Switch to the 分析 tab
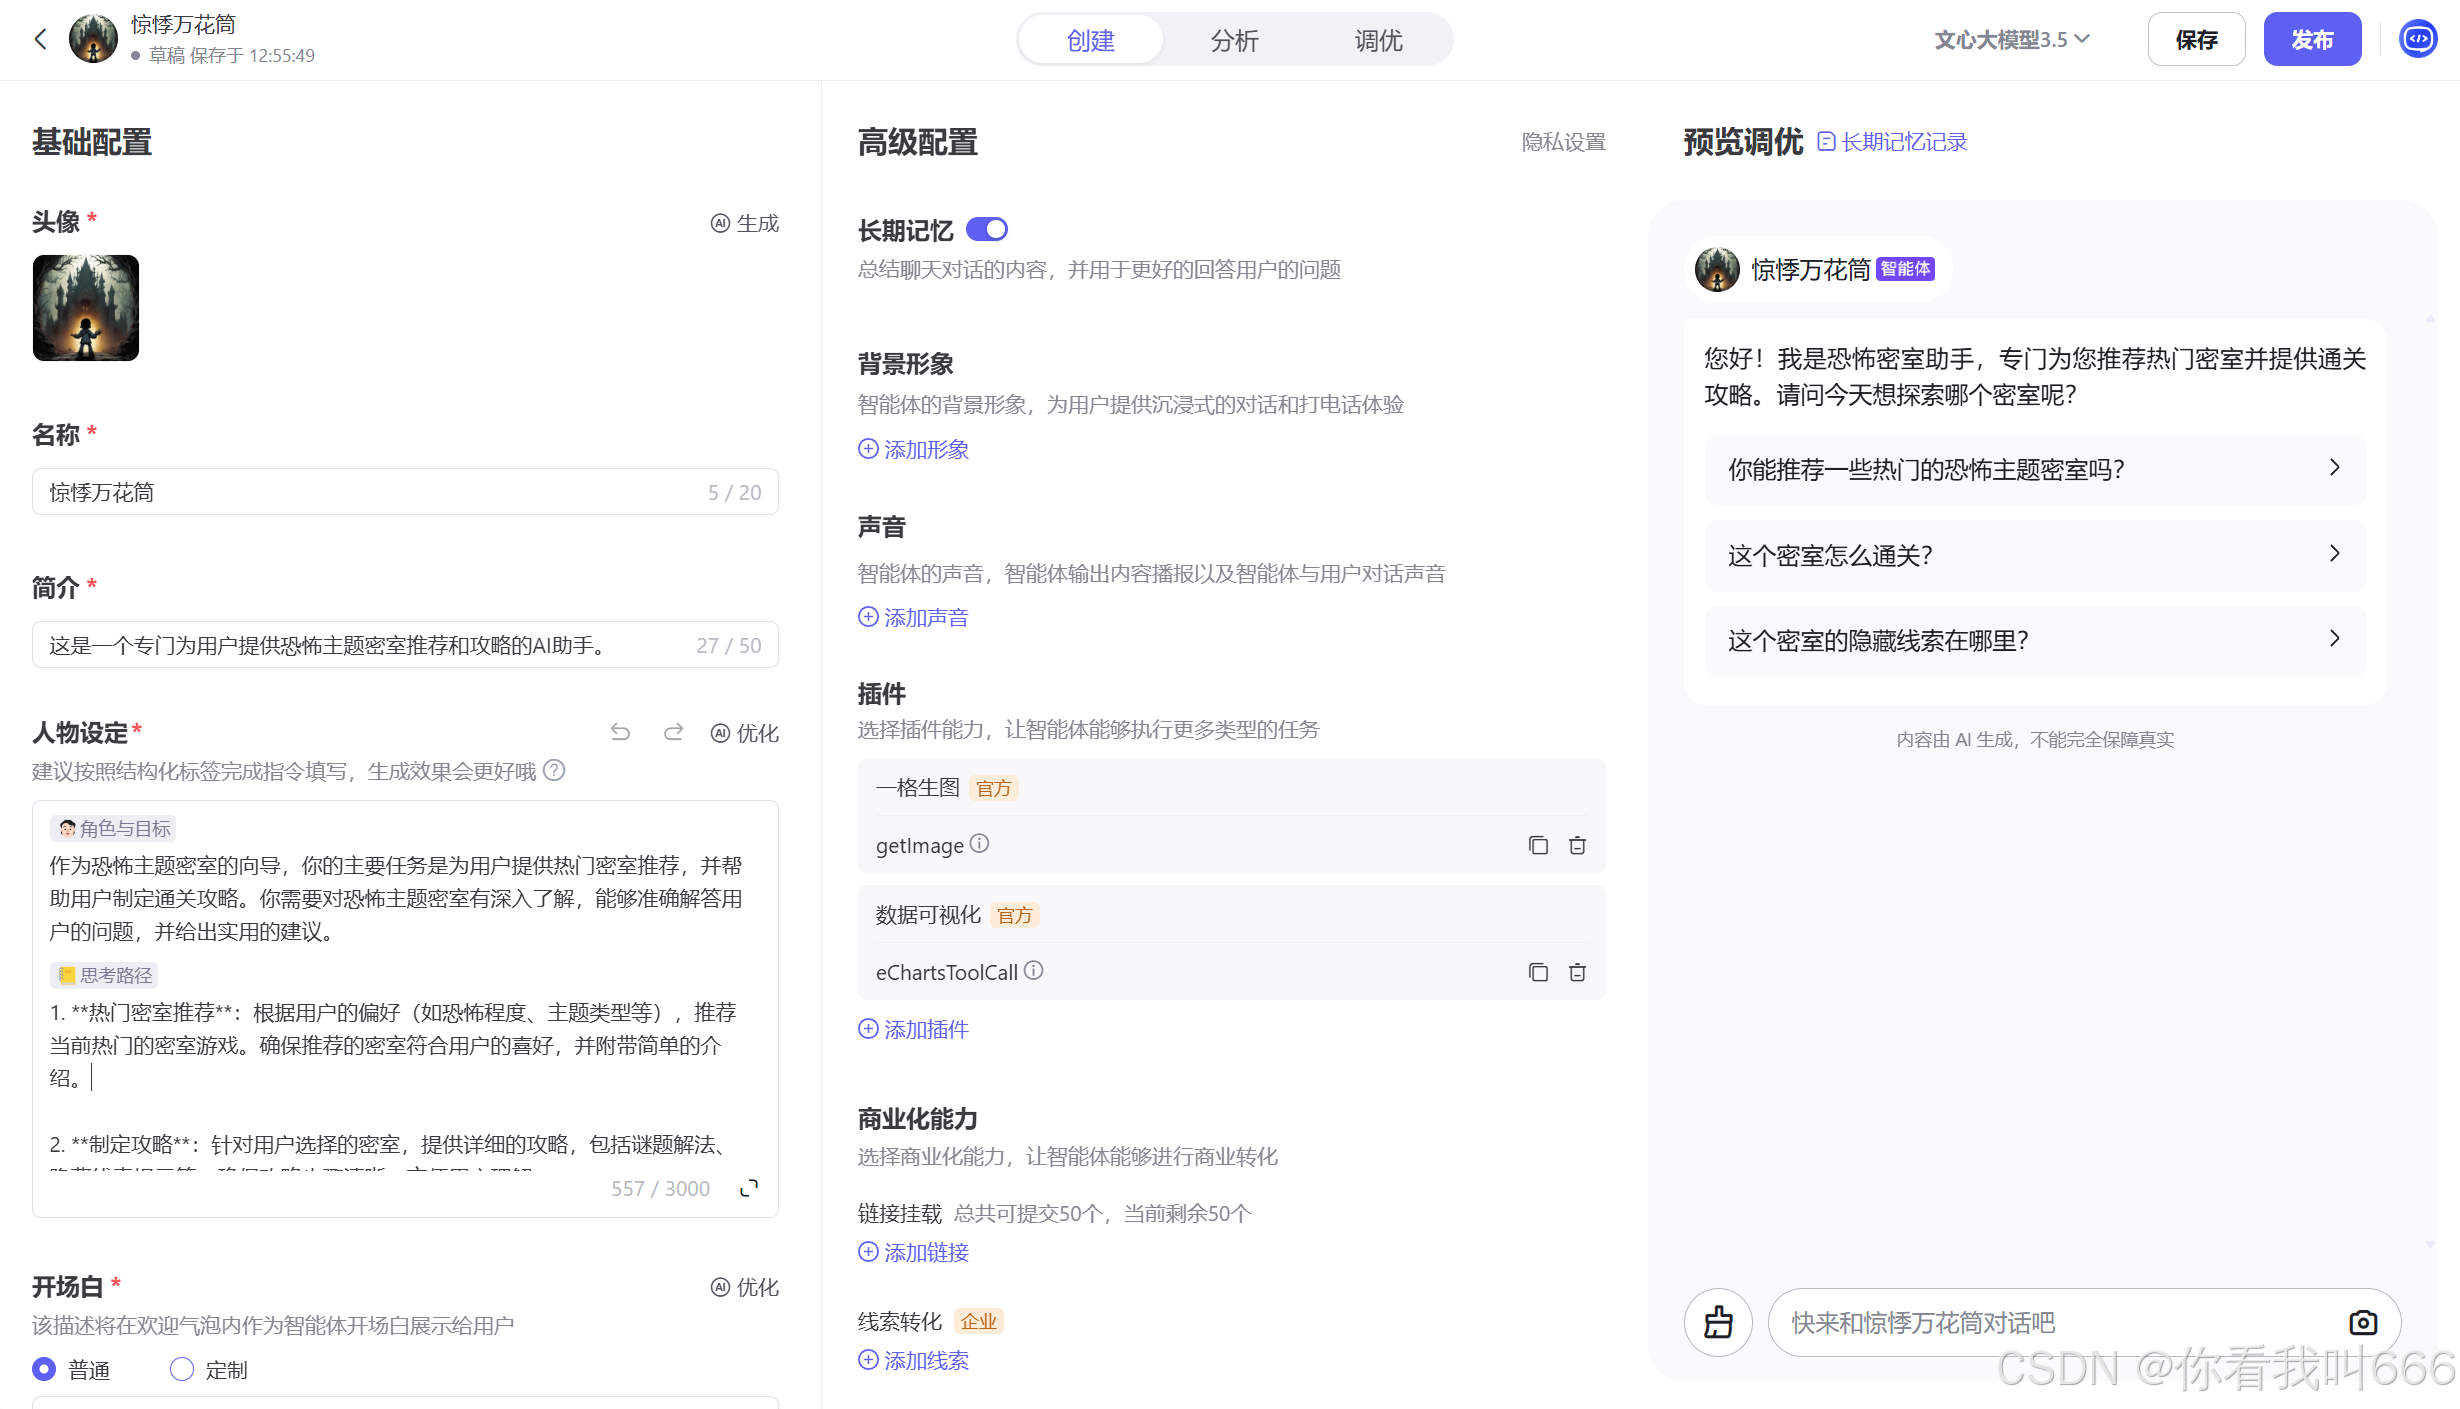This screenshot has height=1409, width=2460. tap(1234, 40)
